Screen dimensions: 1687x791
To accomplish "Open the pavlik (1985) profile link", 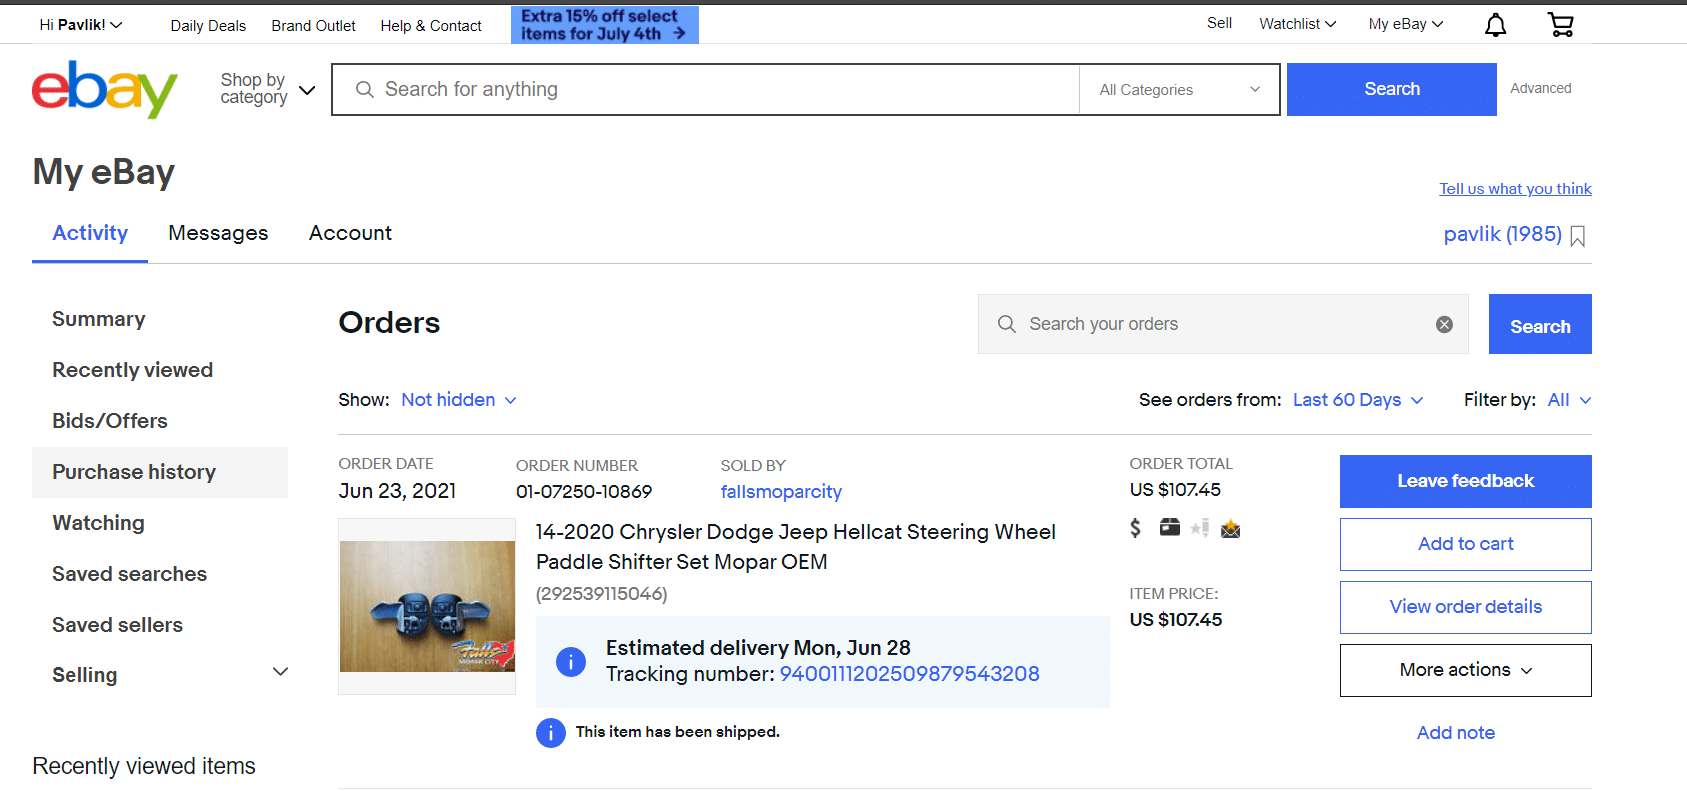I will pyautogui.click(x=1503, y=234).
